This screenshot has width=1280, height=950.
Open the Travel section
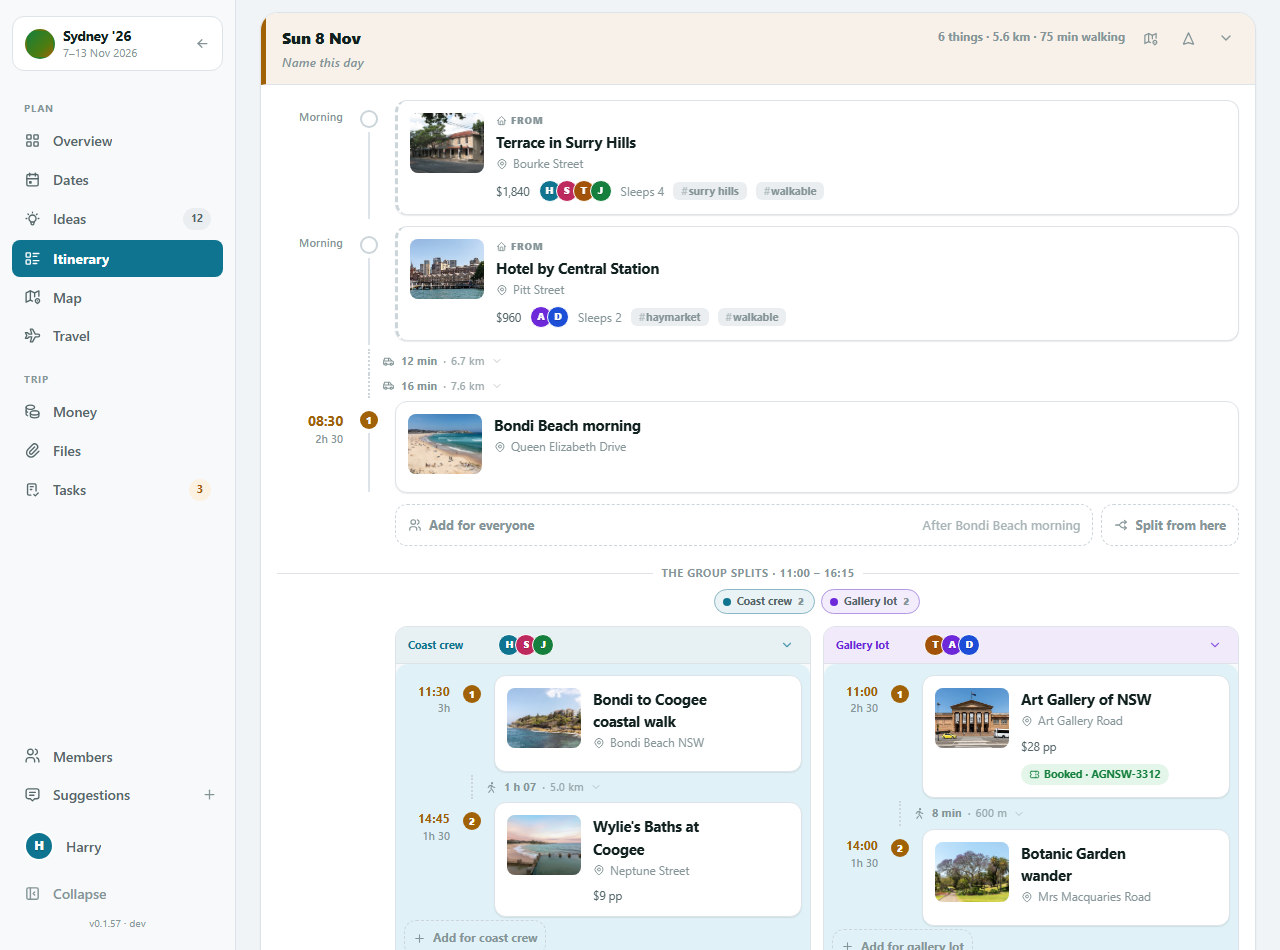(117, 336)
